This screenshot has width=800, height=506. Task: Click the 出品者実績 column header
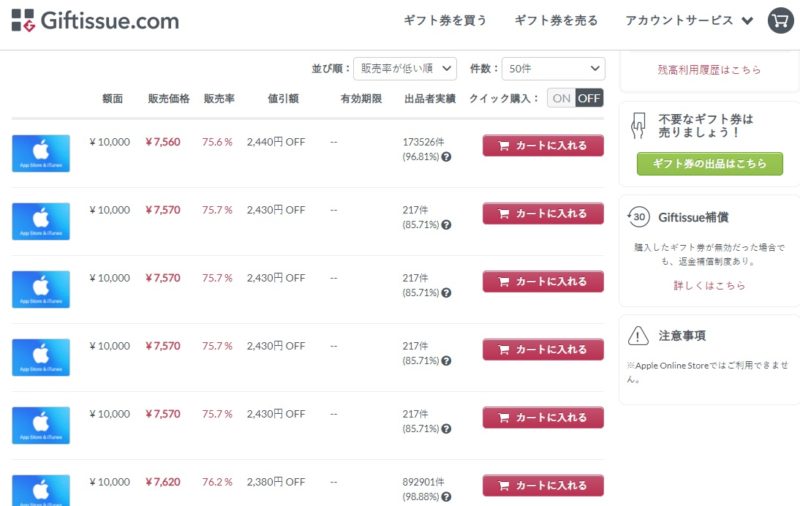430,98
